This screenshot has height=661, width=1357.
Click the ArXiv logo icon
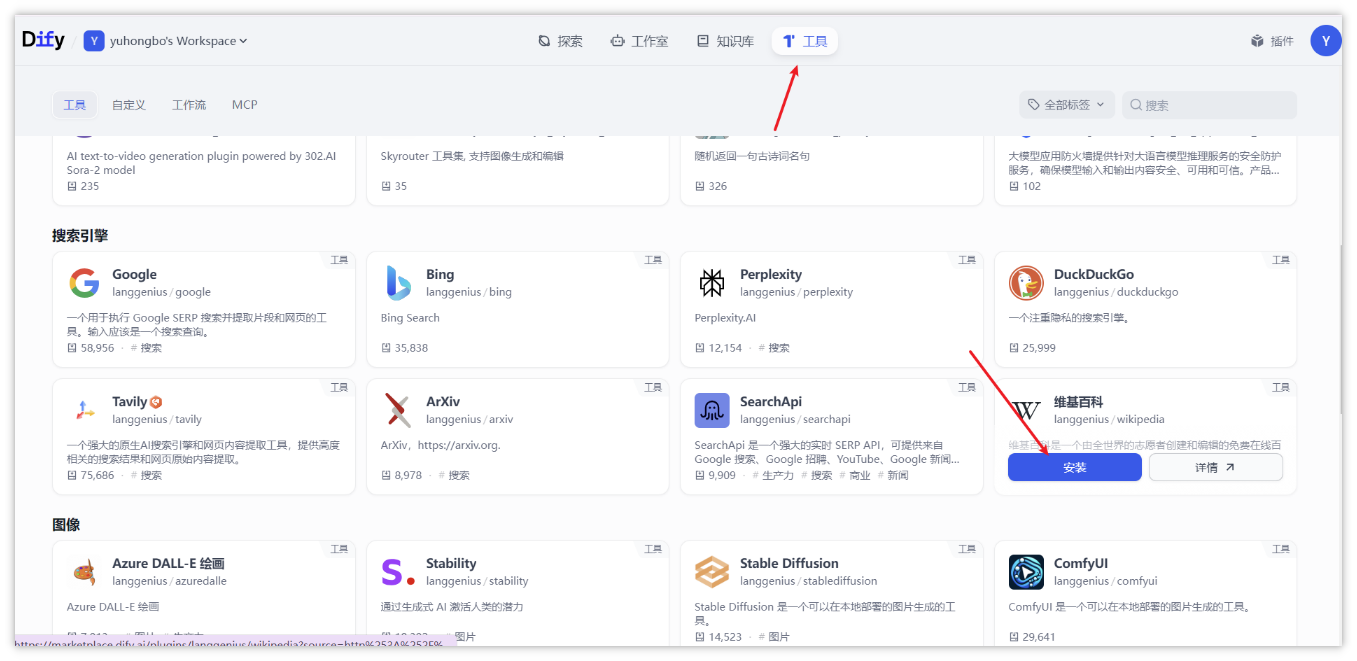[x=399, y=410]
